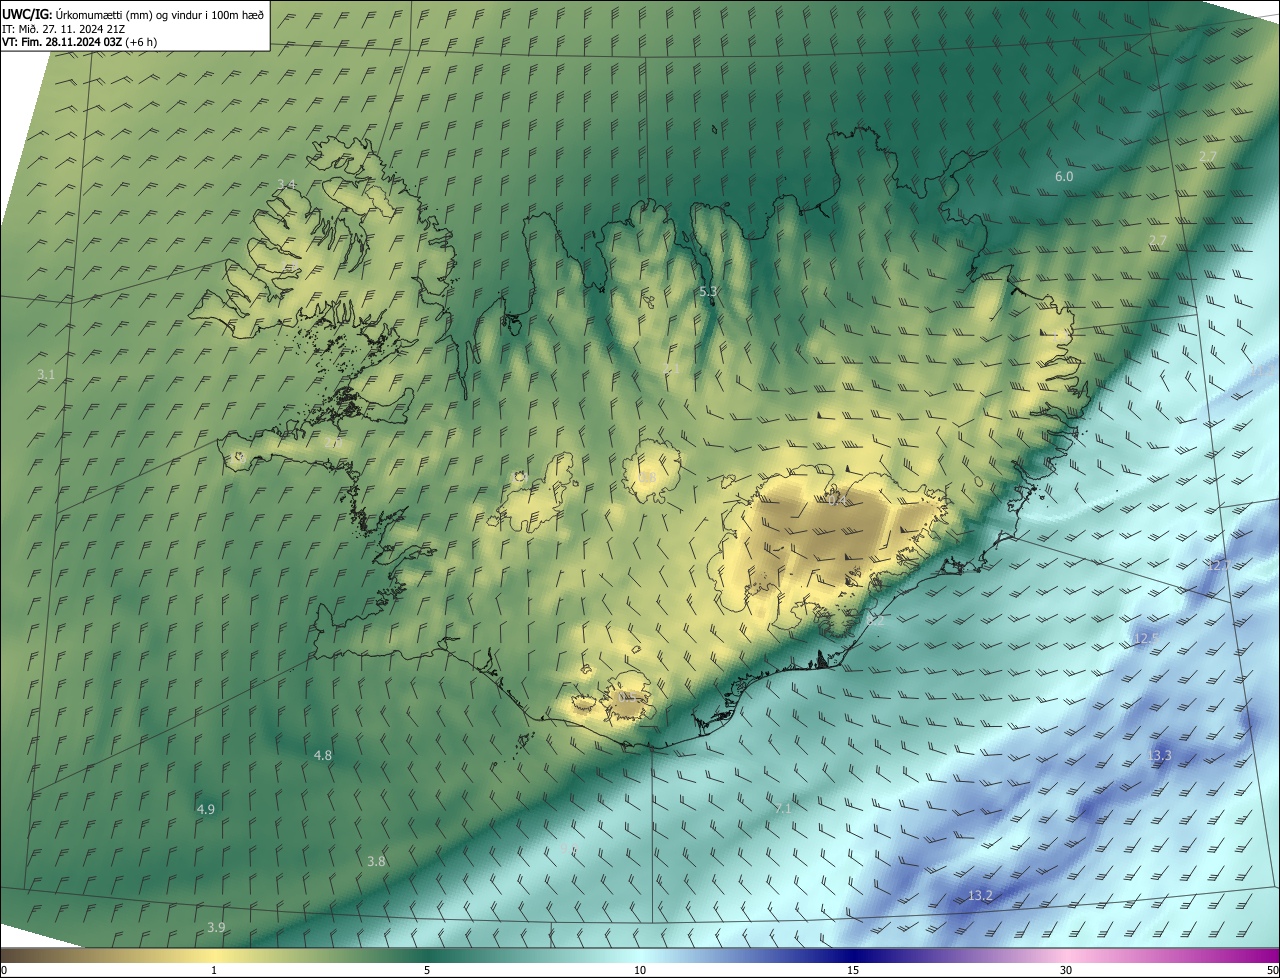Click the 5 label on the color scale
The image size is (1280, 978).
(x=427, y=970)
